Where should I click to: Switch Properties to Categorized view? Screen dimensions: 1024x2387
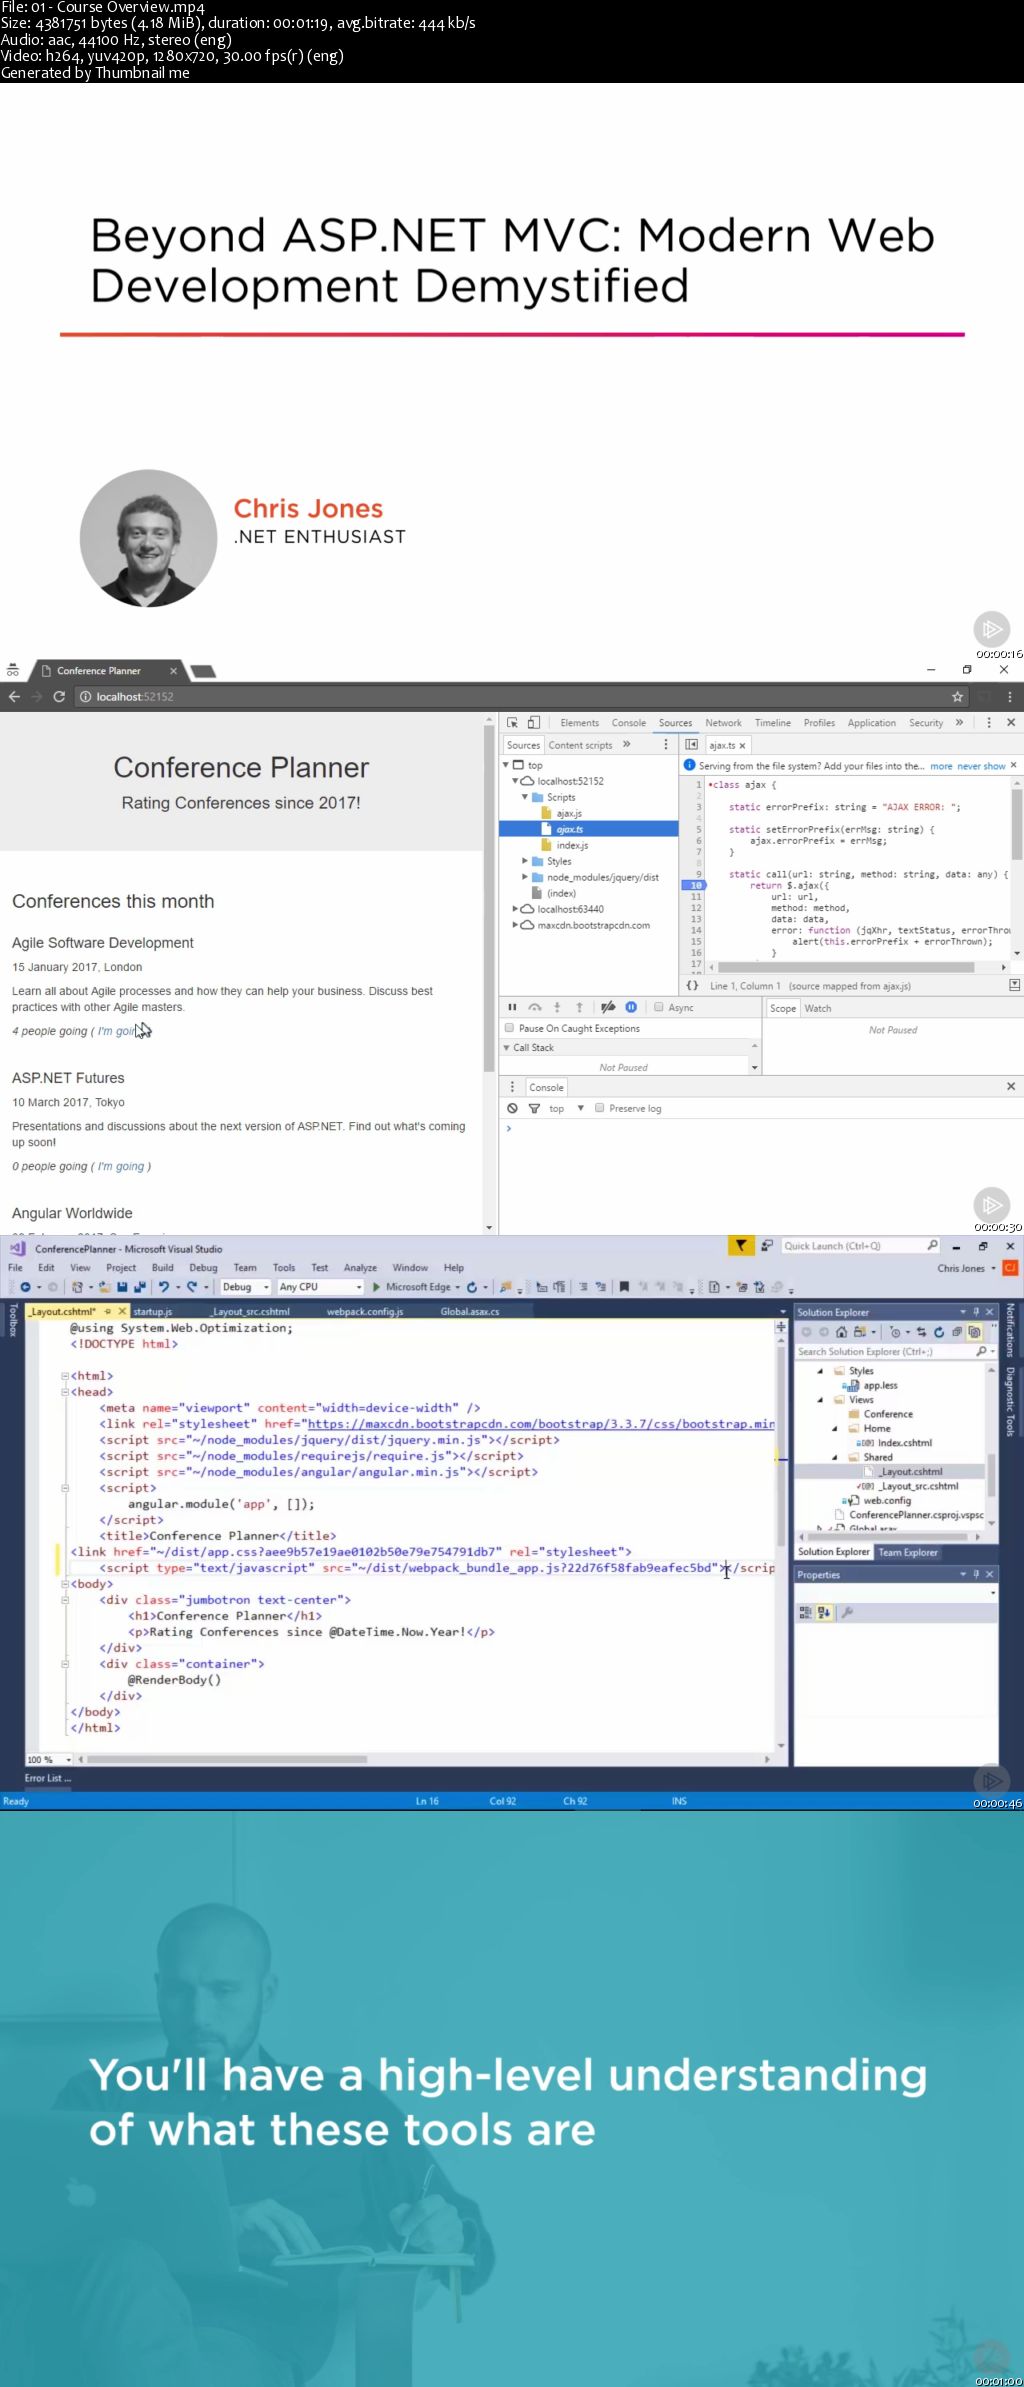(x=805, y=1612)
